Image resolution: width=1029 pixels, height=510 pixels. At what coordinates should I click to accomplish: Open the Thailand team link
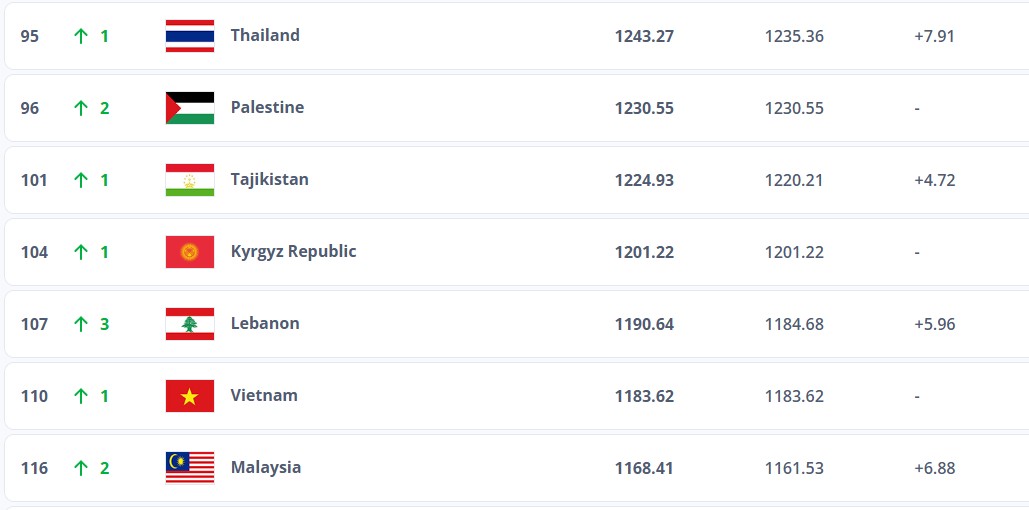tap(265, 35)
